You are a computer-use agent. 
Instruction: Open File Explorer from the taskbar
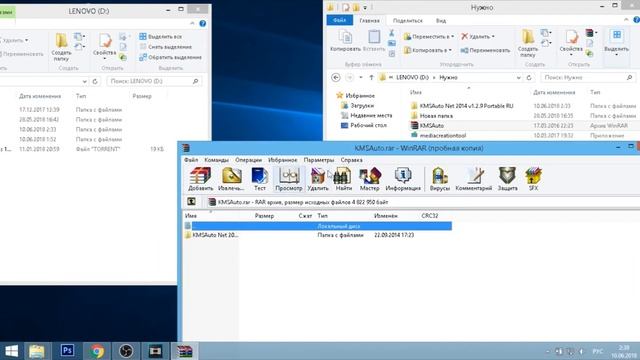click(36, 351)
